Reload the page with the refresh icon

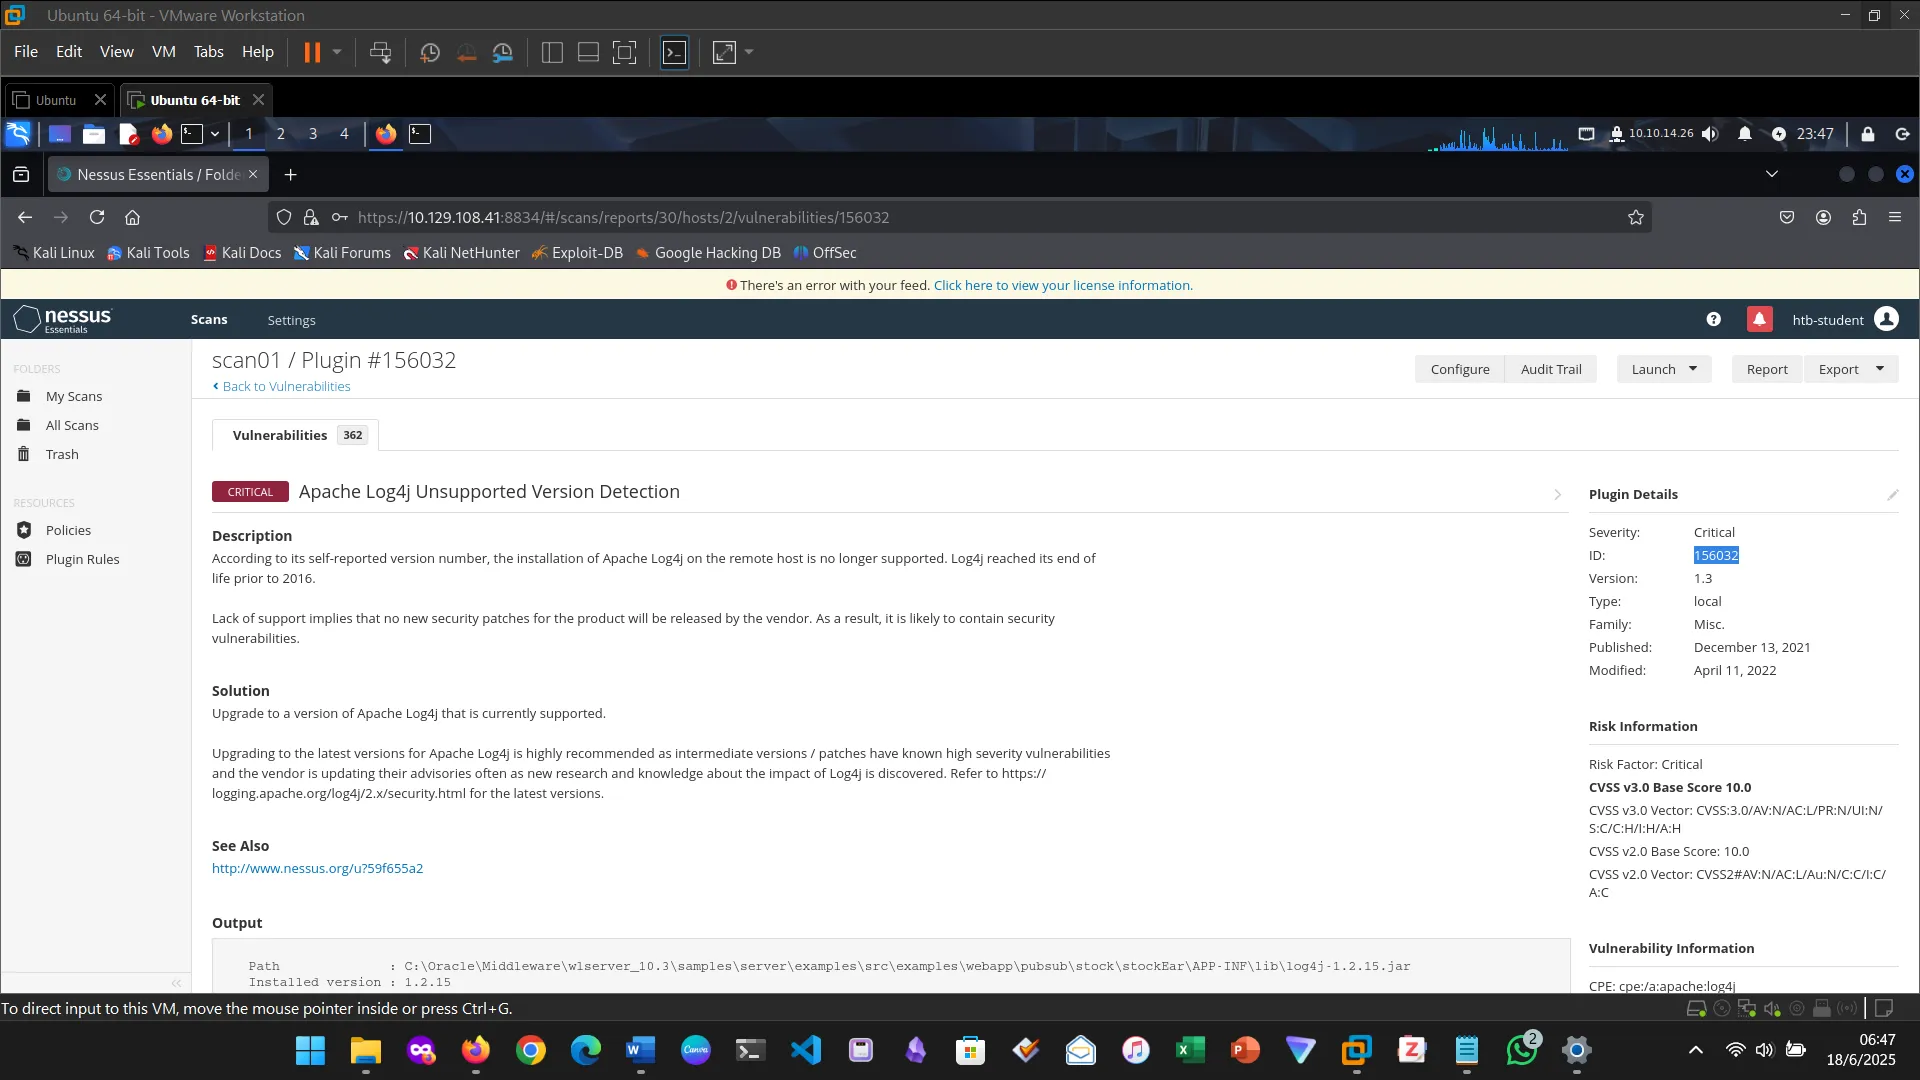97,217
